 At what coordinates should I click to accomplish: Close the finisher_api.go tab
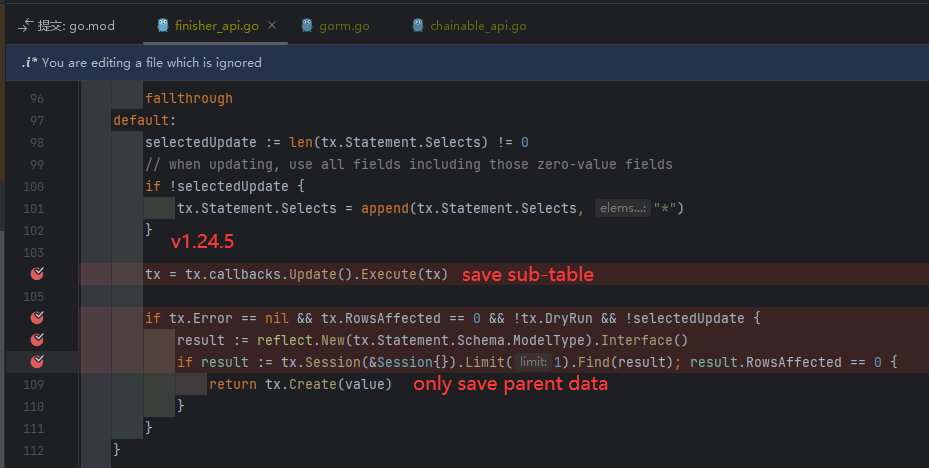click(272, 25)
